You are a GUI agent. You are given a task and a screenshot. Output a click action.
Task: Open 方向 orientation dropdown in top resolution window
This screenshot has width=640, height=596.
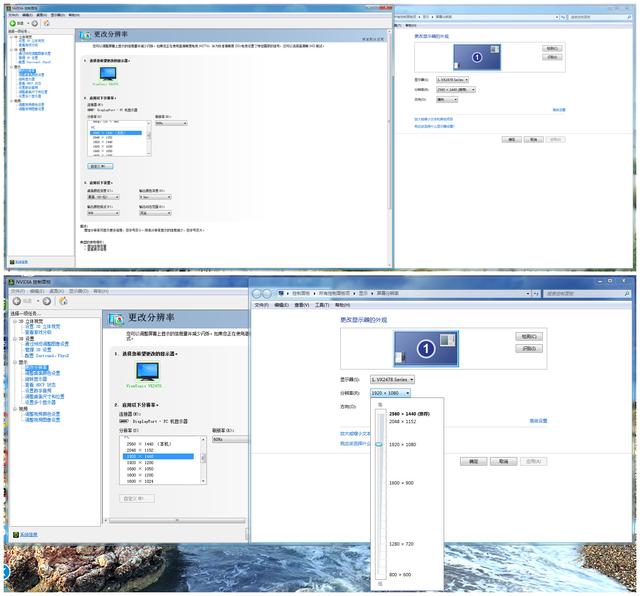(x=447, y=100)
